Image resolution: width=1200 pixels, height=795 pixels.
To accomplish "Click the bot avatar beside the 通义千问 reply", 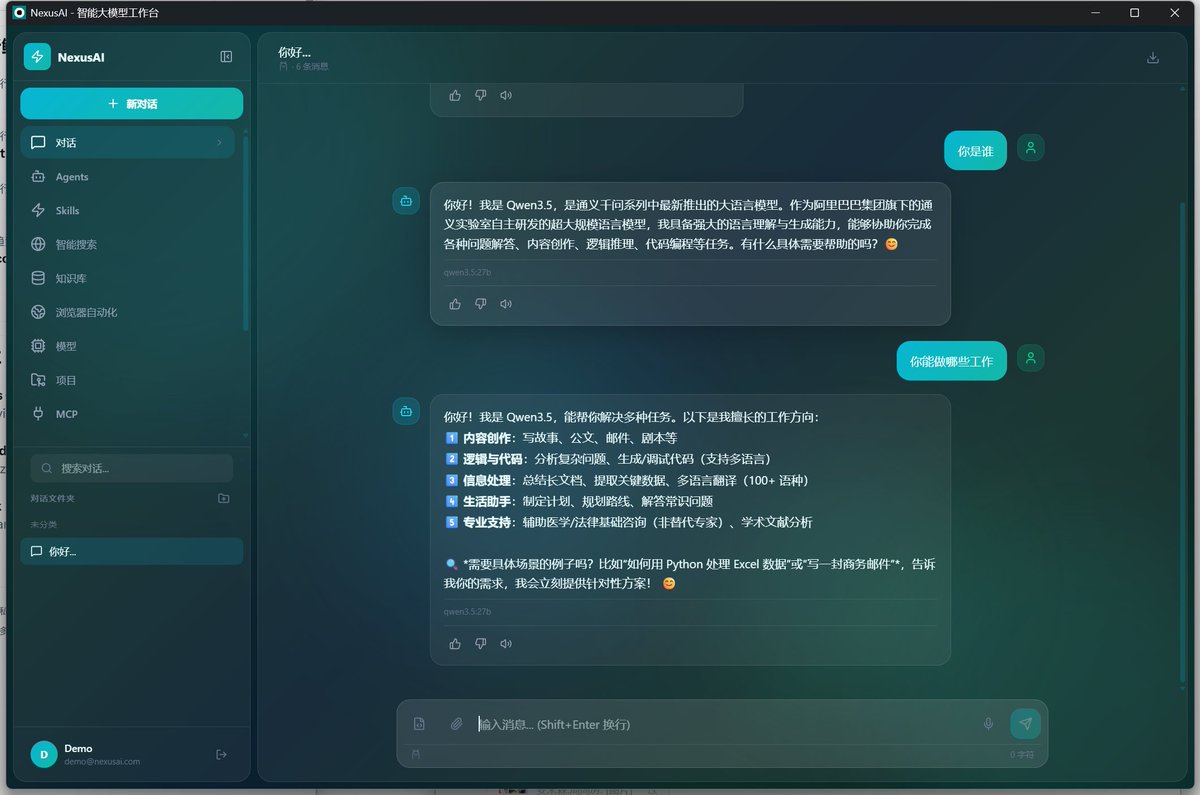I will [406, 200].
